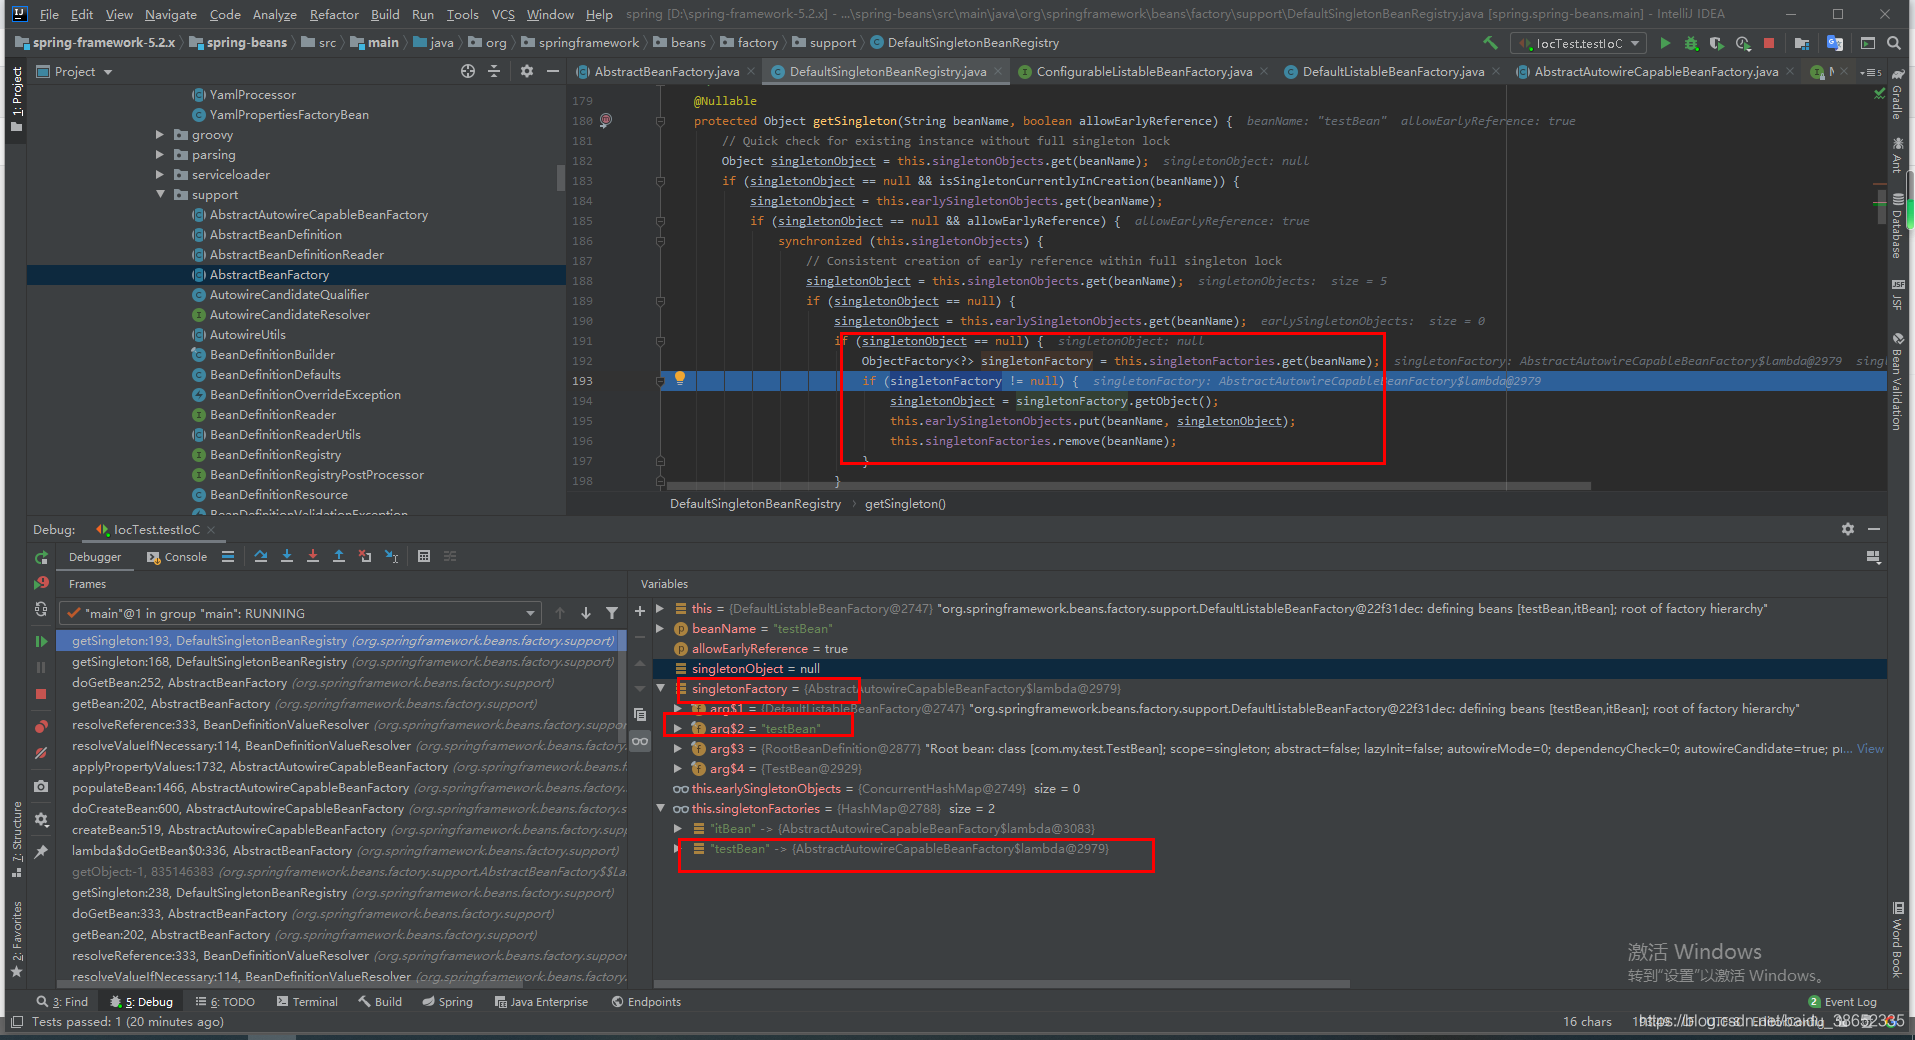Click the getSingleton() breadcrumb

pyautogui.click(x=905, y=503)
